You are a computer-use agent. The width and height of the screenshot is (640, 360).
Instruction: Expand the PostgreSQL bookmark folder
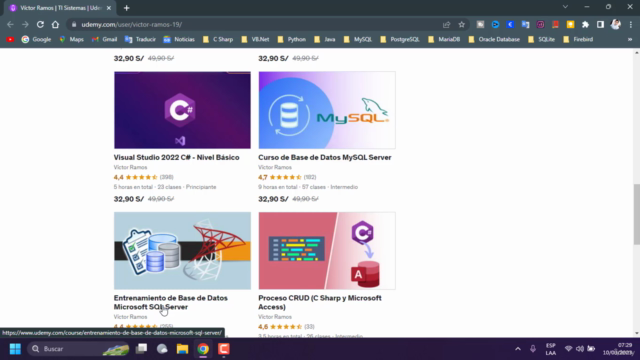(400, 39)
